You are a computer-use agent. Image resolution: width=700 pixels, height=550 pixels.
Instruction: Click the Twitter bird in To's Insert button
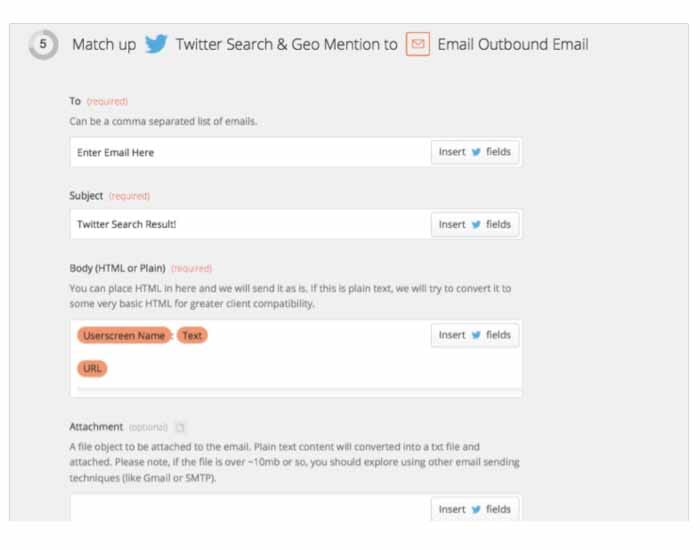click(x=476, y=152)
